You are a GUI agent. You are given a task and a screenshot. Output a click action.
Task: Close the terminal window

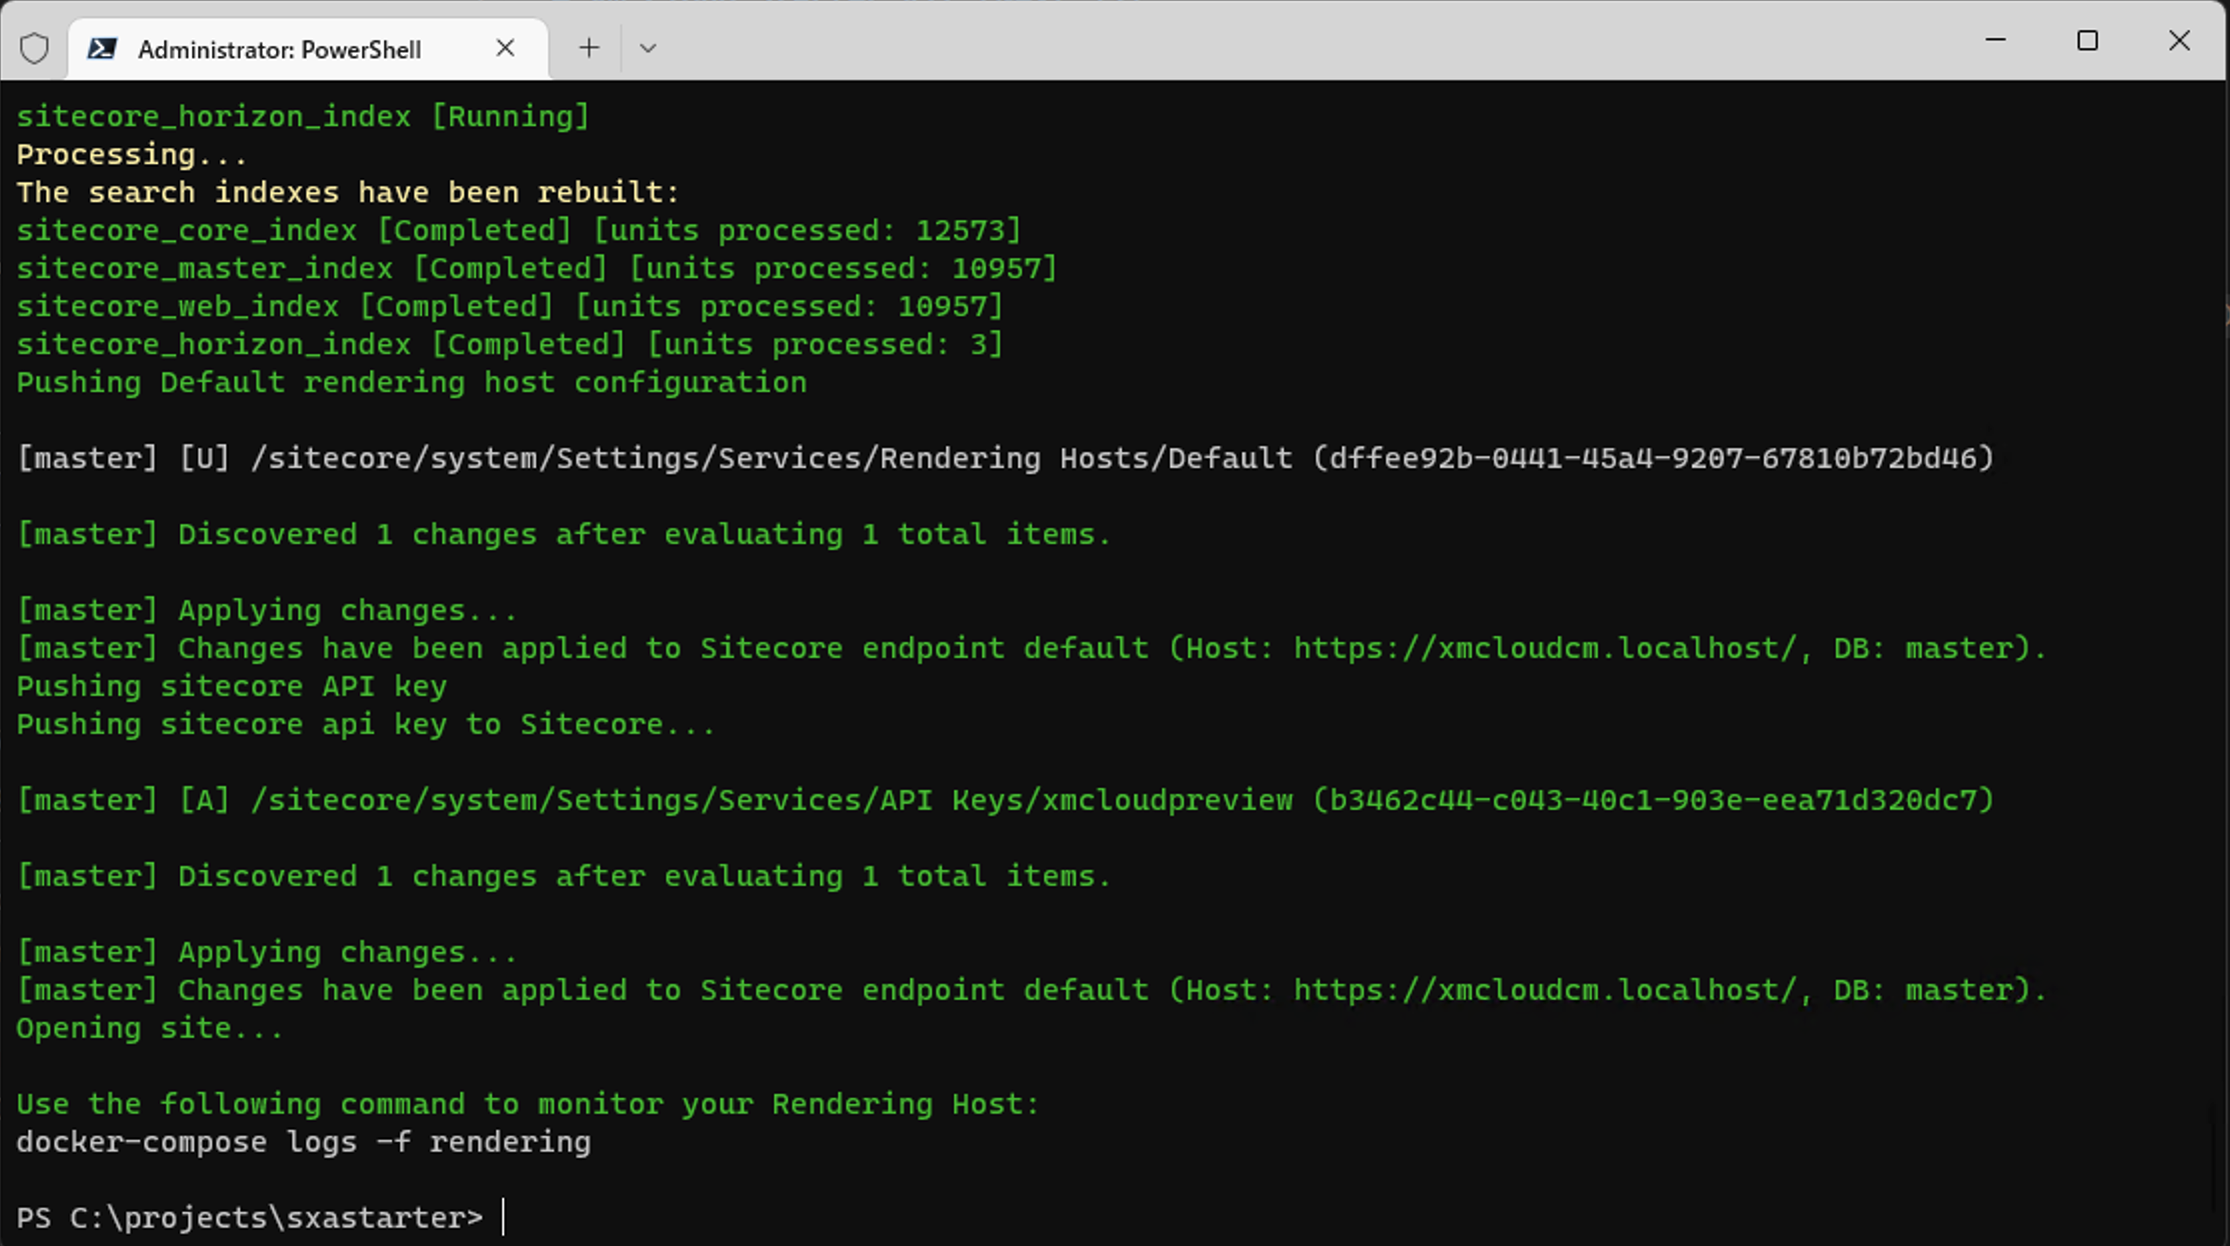click(2179, 40)
